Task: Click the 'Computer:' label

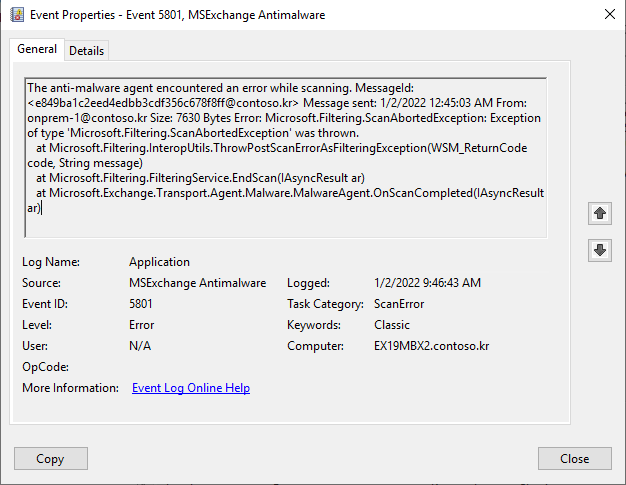Action: click(315, 346)
